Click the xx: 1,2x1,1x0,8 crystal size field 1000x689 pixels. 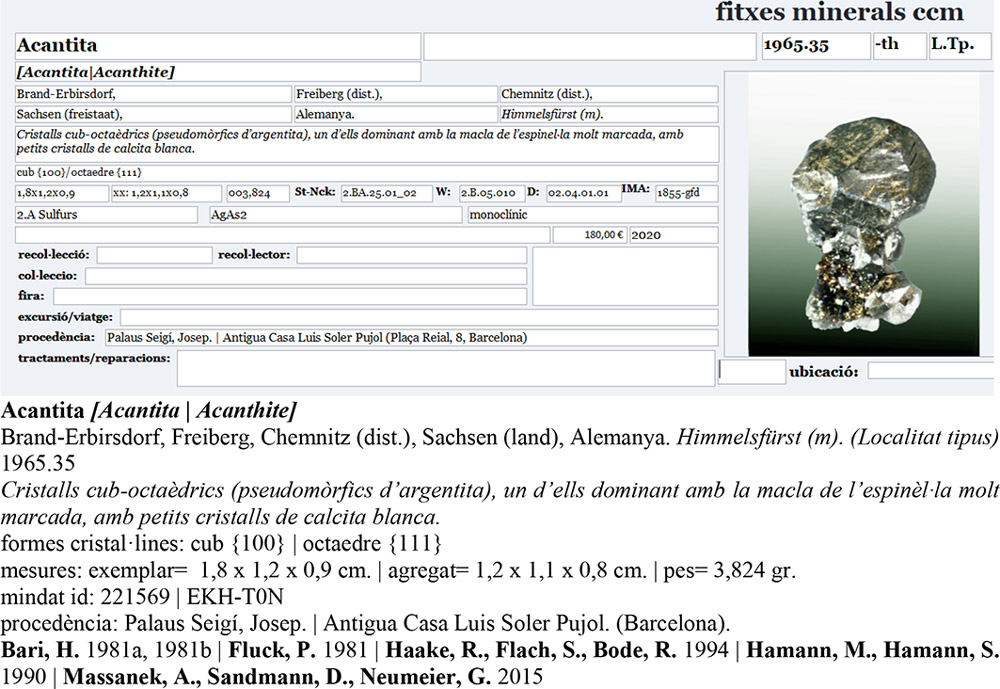tap(166, 193)
